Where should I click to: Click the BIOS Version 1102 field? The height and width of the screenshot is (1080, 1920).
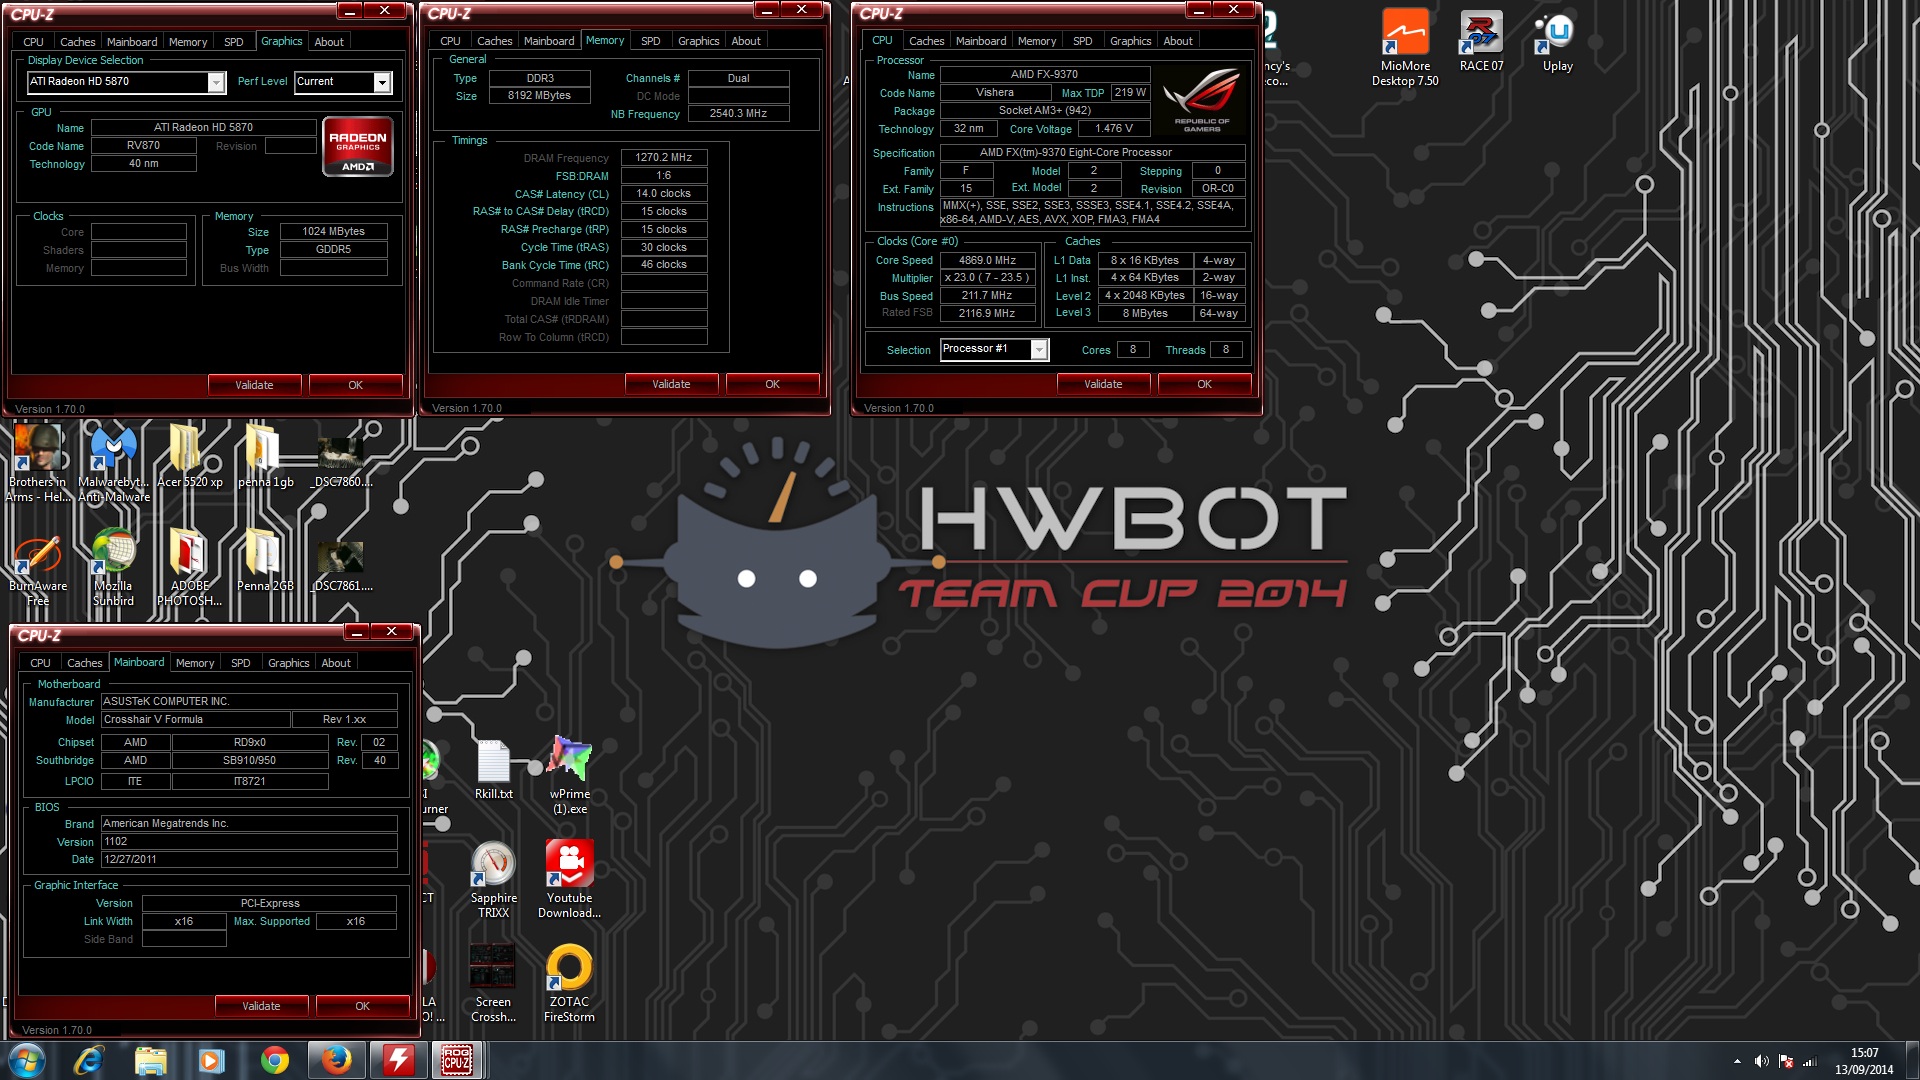click(x=249, y=842)
